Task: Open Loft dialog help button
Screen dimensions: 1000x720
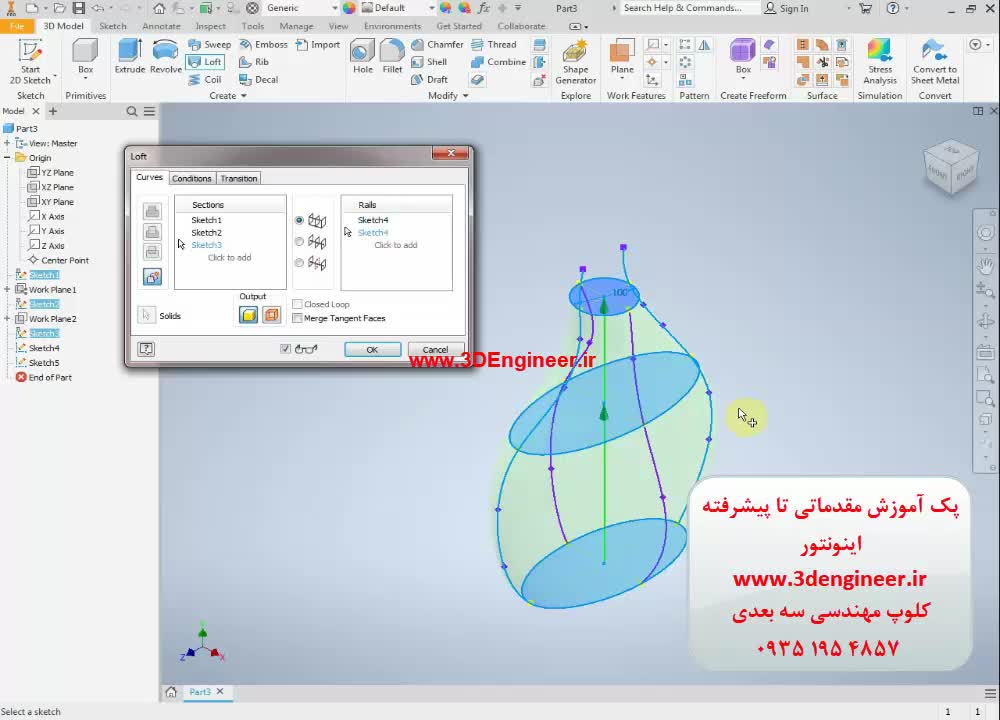Action: [x=146, y=349]
